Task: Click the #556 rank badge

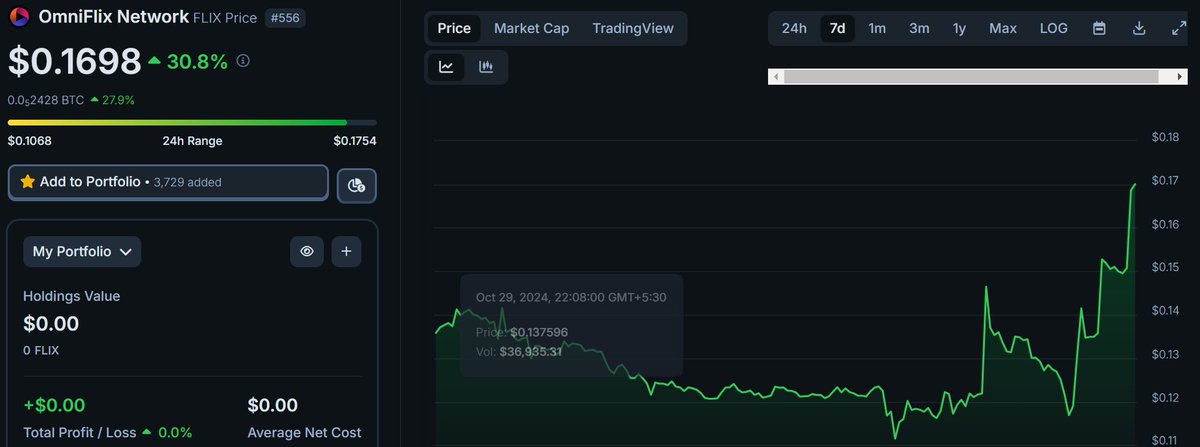Action: pos(286,18)
